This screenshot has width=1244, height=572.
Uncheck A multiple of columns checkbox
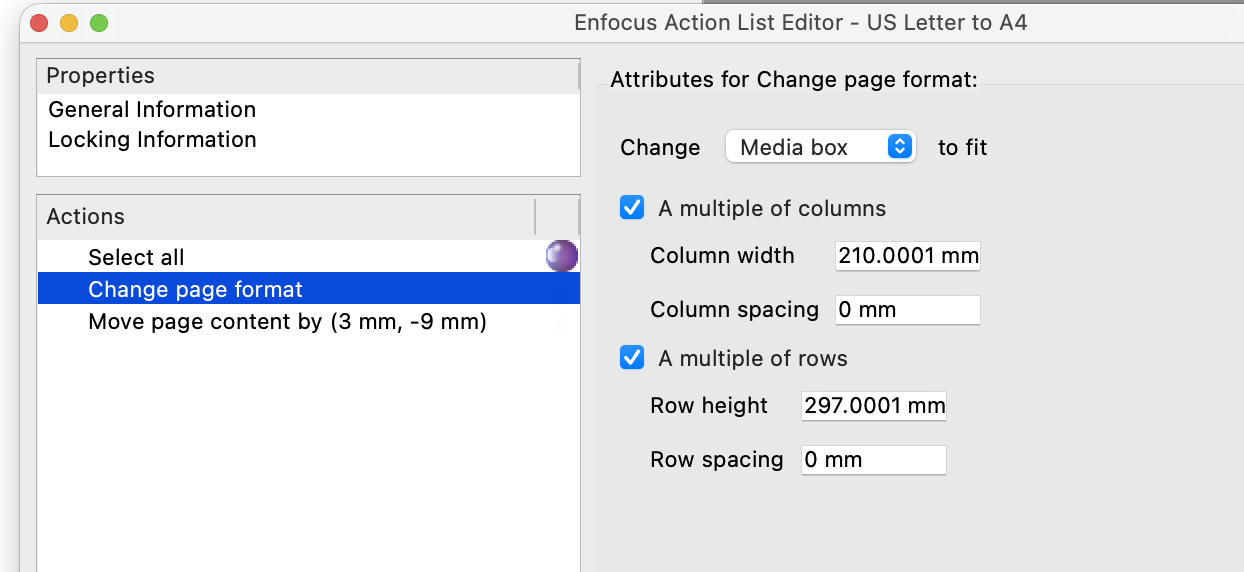click(x=632, y=208)
